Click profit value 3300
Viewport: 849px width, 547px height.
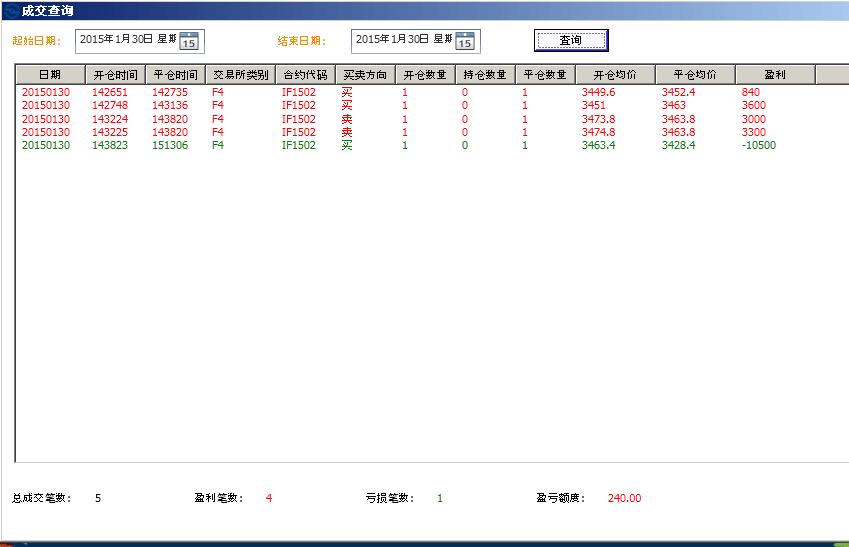pos(754,132)
